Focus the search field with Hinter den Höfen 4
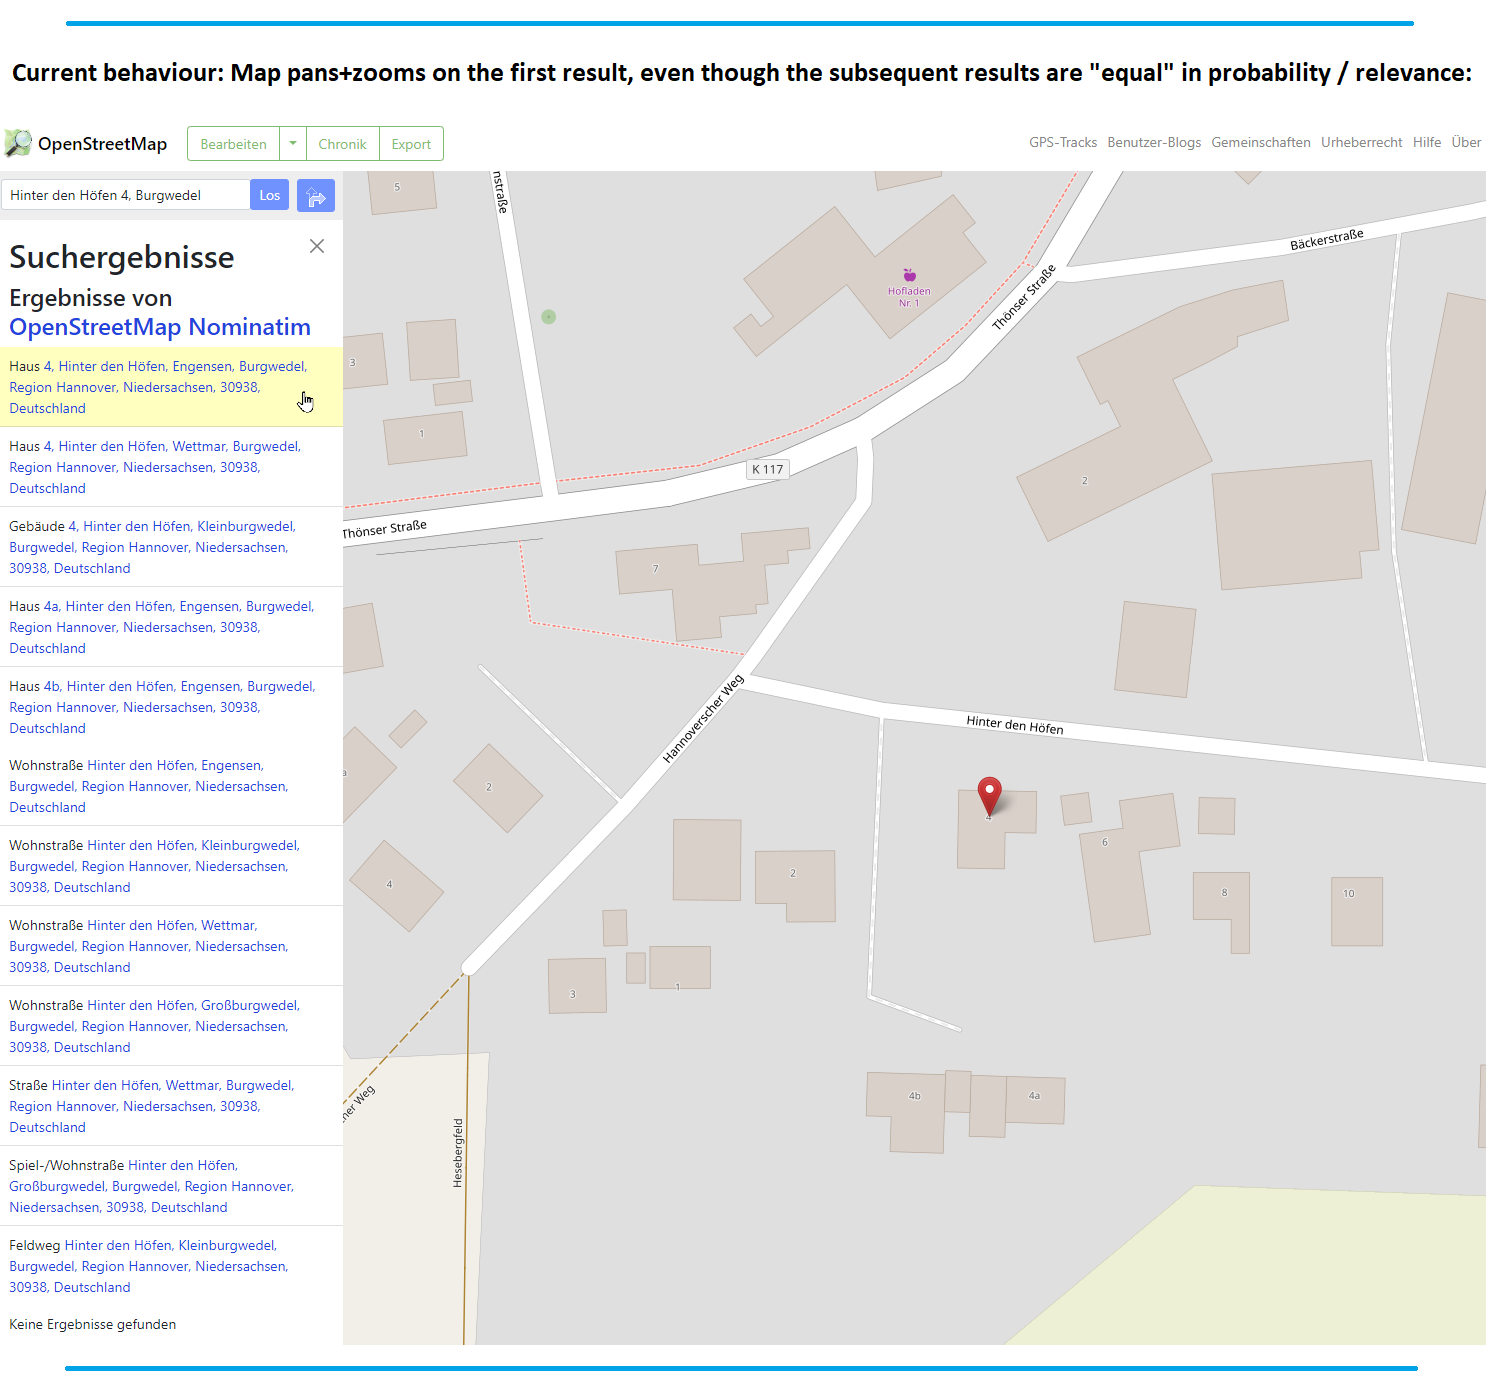Image resolution: width=1486 pixels, height=1374 pixels. click(x=126, y=195)
